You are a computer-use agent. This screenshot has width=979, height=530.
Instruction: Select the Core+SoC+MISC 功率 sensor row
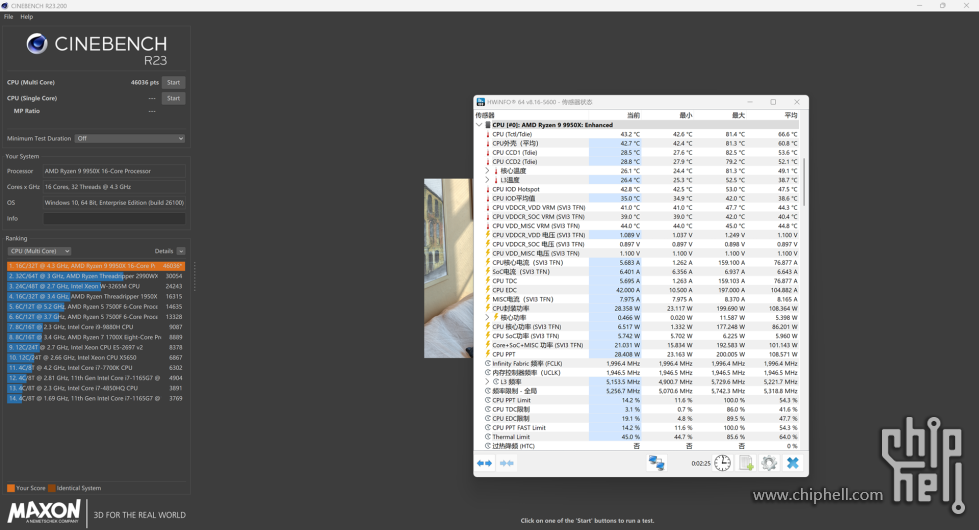coord(637,345)
